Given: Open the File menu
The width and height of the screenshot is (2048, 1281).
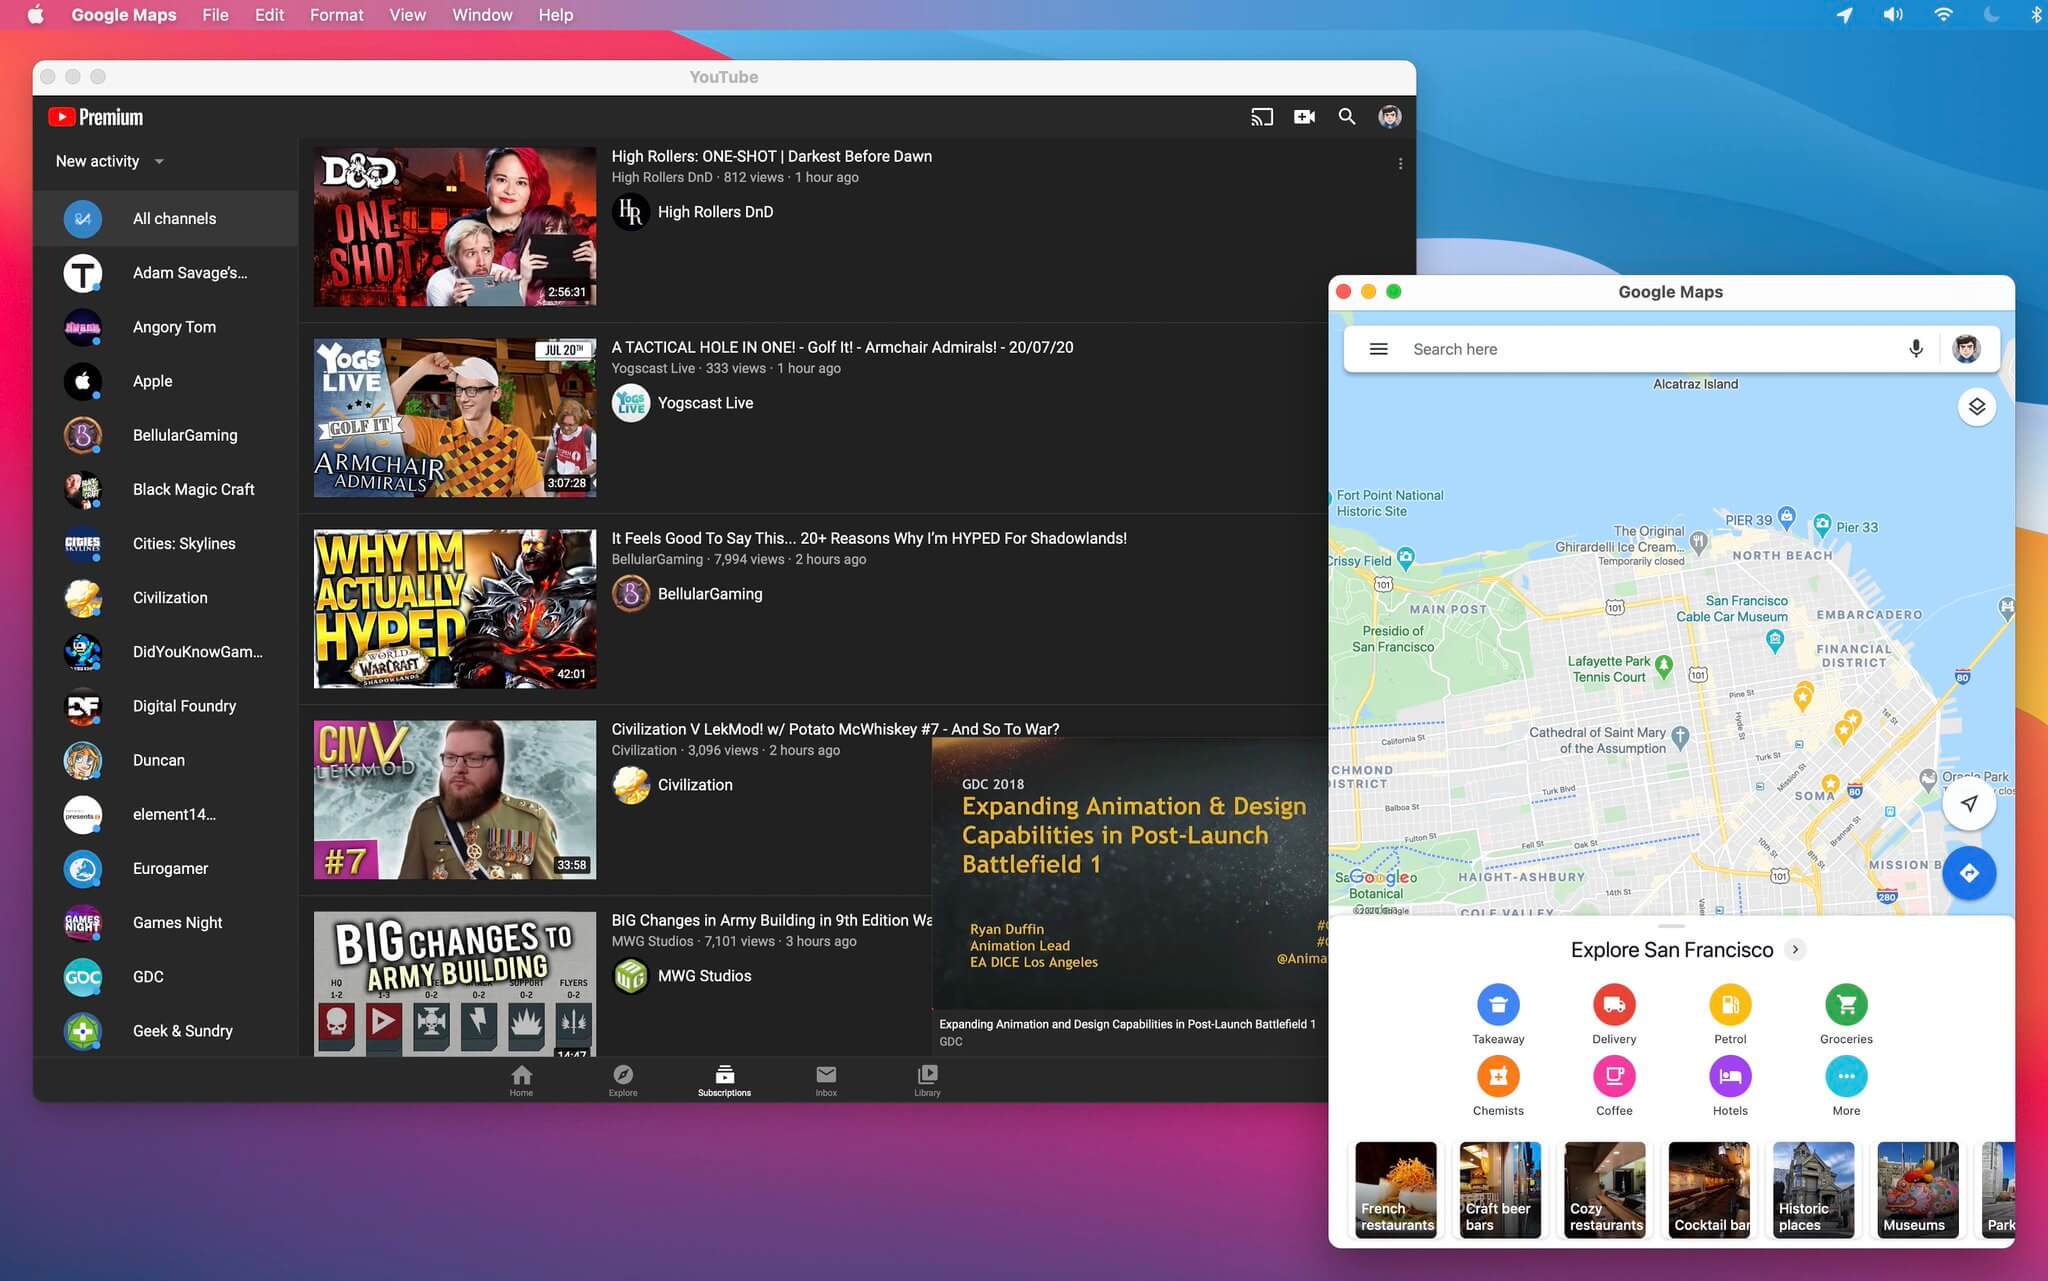Looking at the screenshot, I should pyautogui.click(x=215, y=15).
